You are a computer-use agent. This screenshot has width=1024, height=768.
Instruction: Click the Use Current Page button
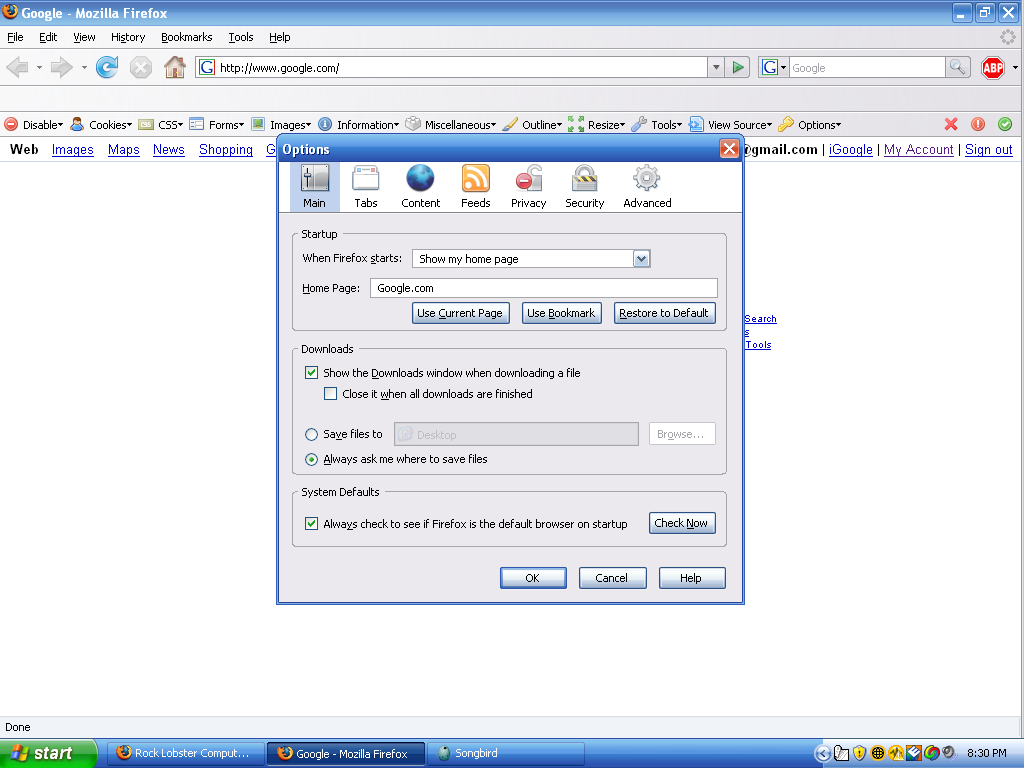[x=460, y=313]
